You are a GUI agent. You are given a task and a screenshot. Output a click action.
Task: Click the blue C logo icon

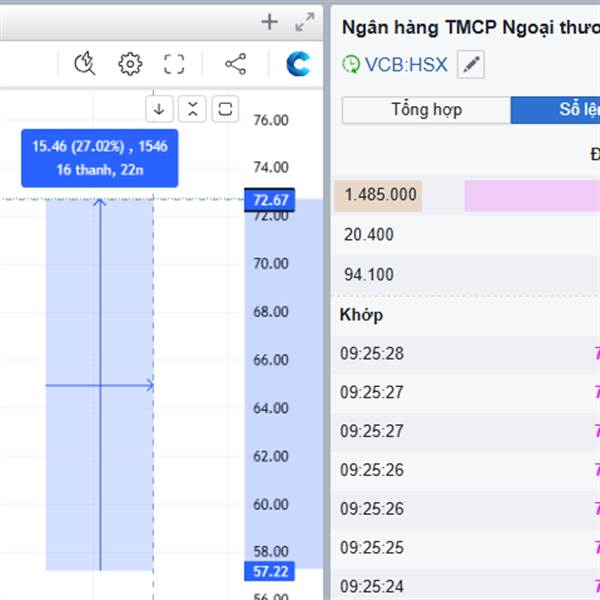click(x=298, y=64)
